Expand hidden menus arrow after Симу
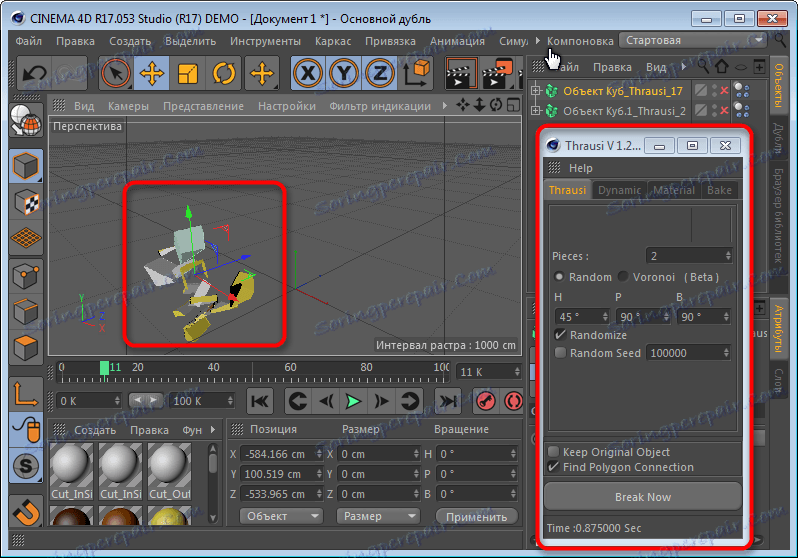Screen dimensions: 798x558 pos(537,40)
